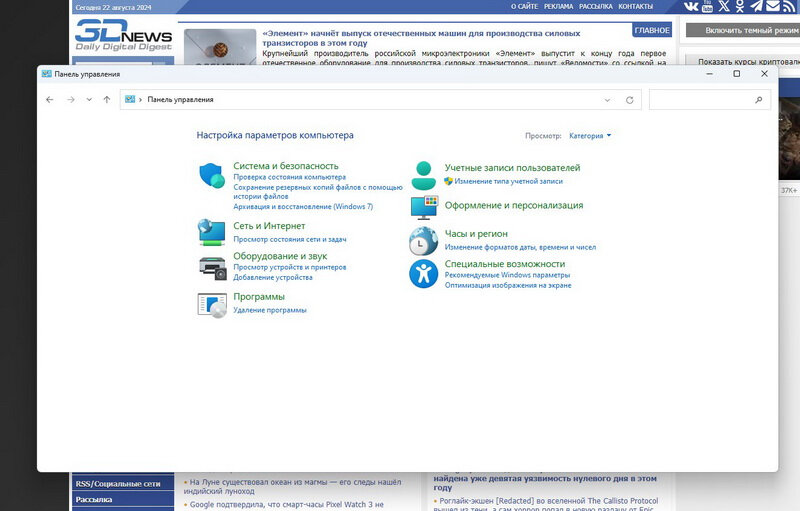Screen dimensions: 800x511
Task: Click the Оформление и персонализация monitor icon
Action: click(424, 207)
